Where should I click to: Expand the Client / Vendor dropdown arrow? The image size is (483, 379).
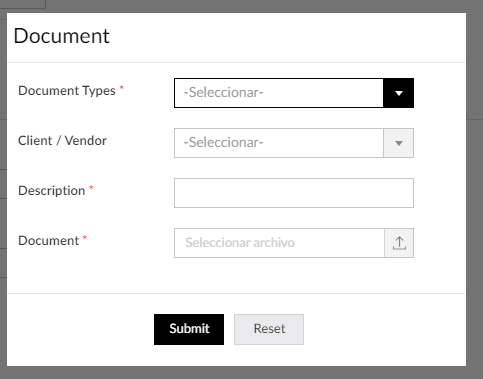click(399, 143)
